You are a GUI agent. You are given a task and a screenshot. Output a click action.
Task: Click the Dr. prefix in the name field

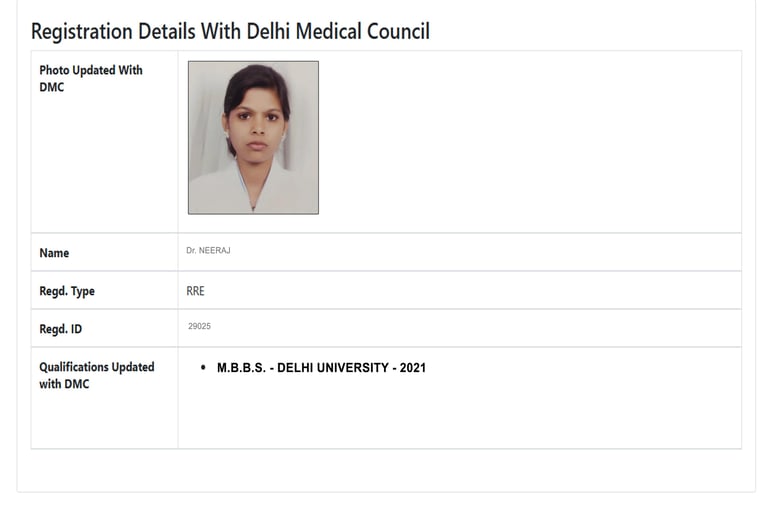(x=191, y=250)
